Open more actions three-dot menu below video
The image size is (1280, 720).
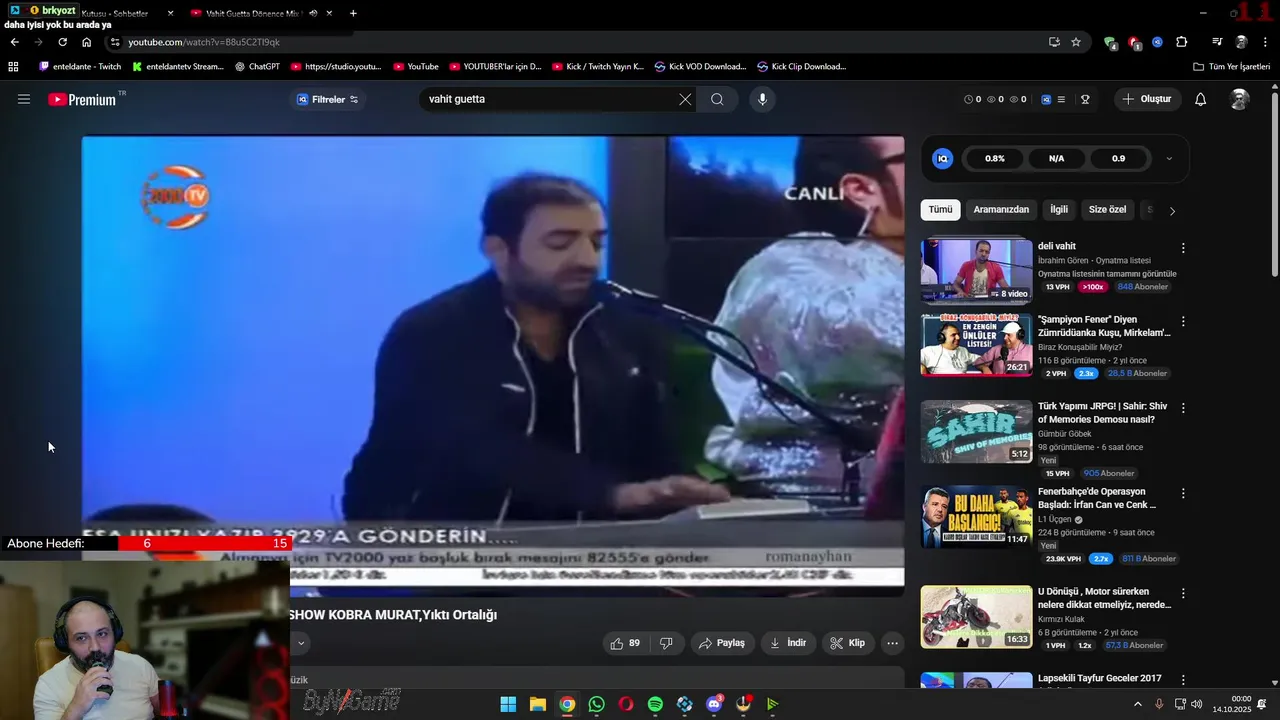(x=893, y=643)
